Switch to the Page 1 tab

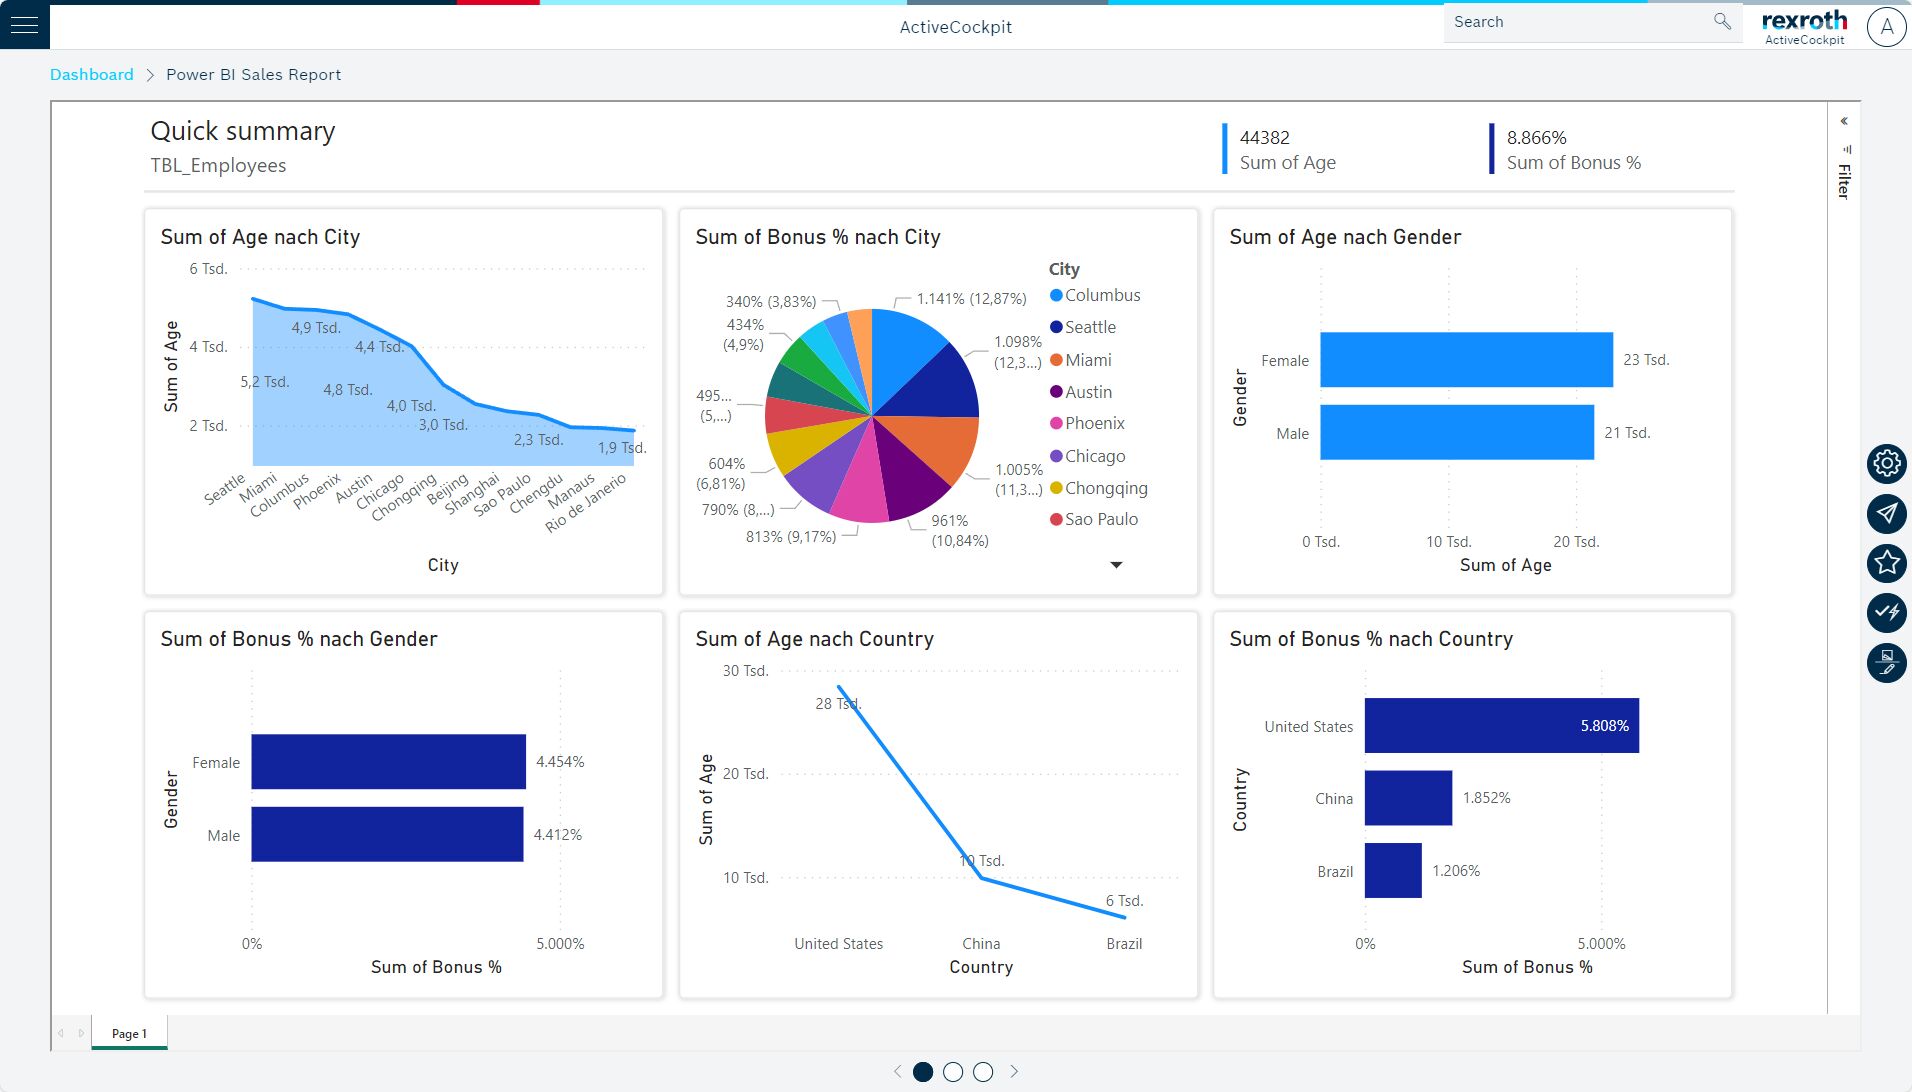click(129, 1033)
